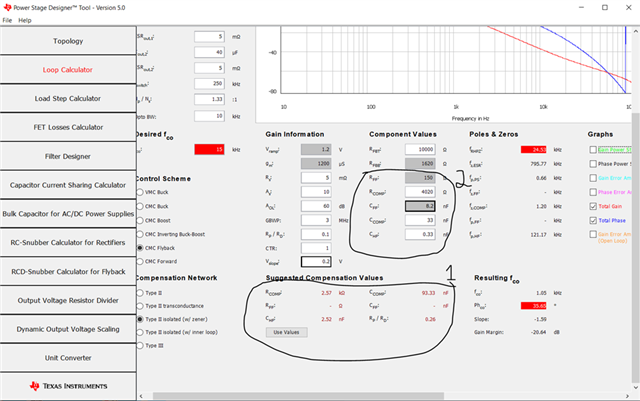Open the Filter Designer

[68, 156]
